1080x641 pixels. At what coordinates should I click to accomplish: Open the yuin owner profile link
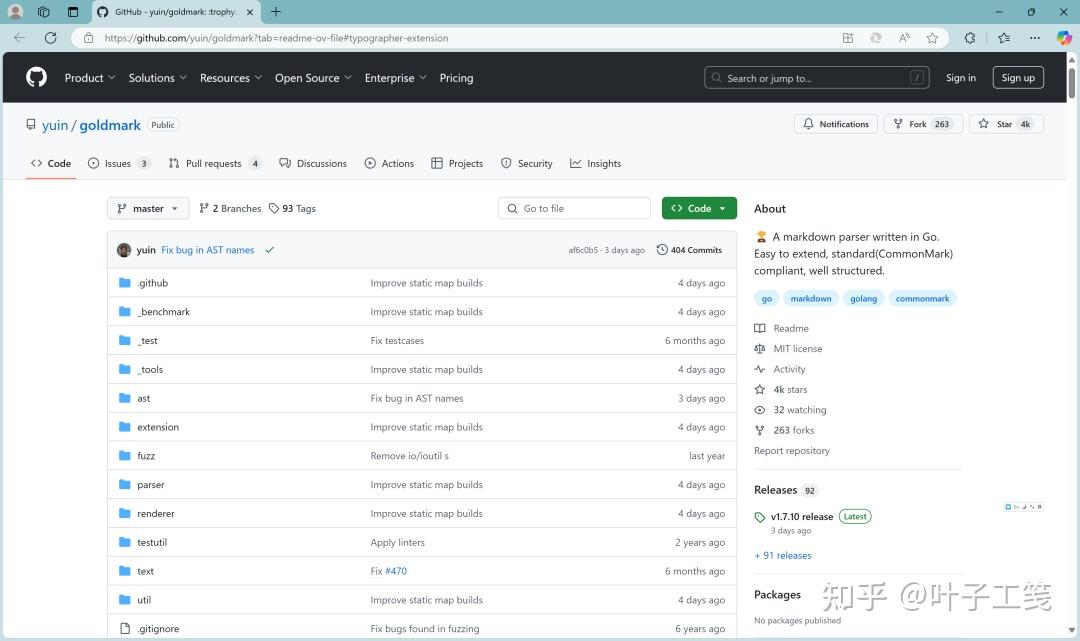tap(55, 125)
